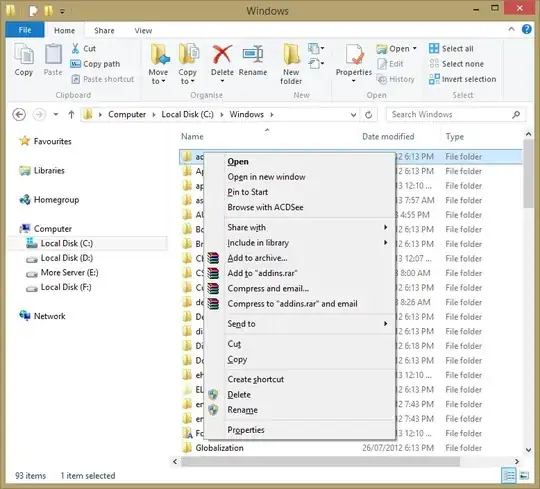Click the search magnifier icon
Viewport: 540px width, 489px height.
coord(516,114)
